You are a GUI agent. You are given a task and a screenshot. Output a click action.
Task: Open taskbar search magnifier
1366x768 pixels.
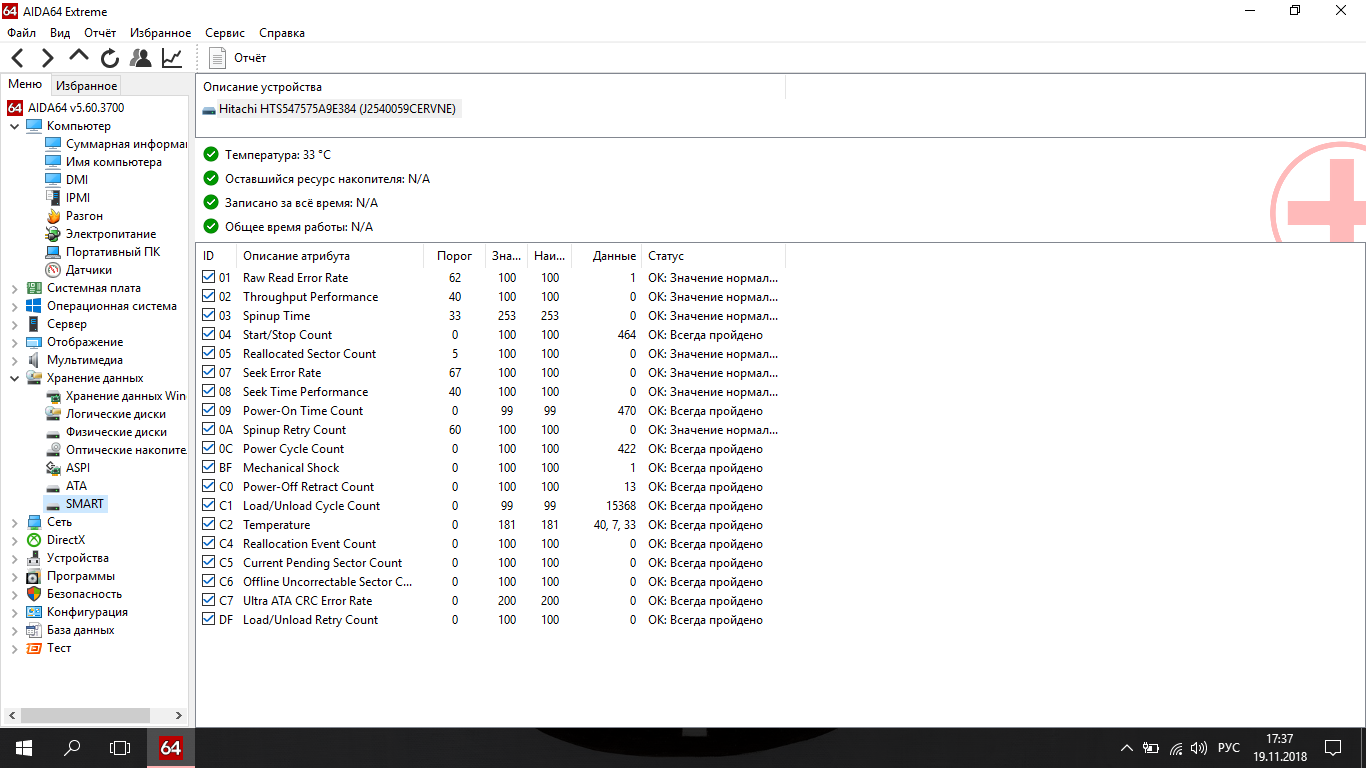(72, 748)
